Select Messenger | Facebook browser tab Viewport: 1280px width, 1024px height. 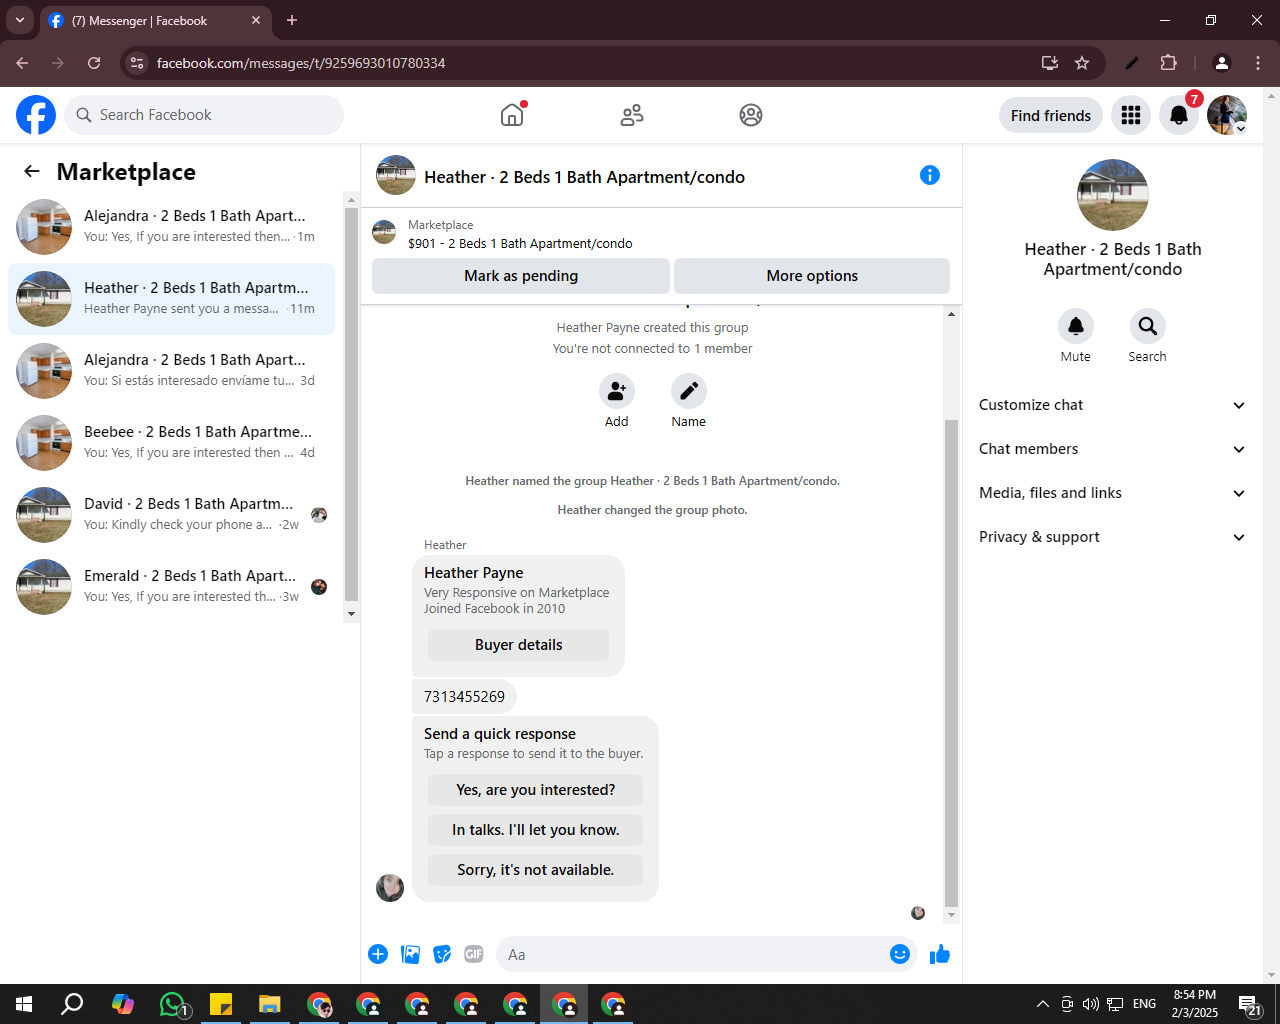tap(155, 20)
